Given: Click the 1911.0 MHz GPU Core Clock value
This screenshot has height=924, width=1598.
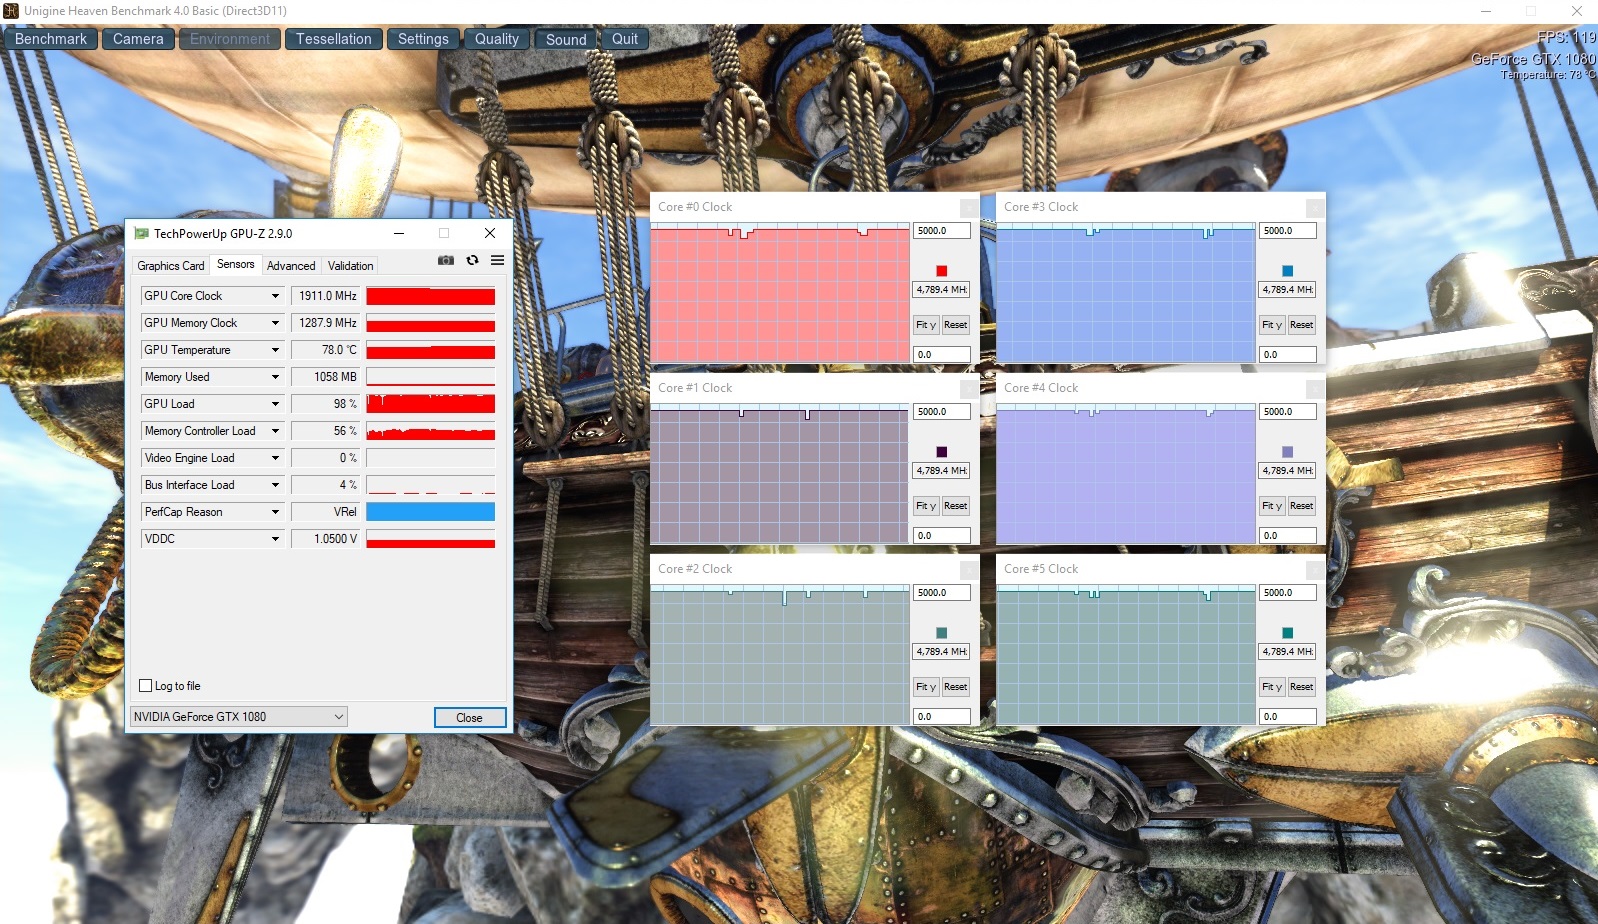Looking at the screenshot, I should (325, 296).
